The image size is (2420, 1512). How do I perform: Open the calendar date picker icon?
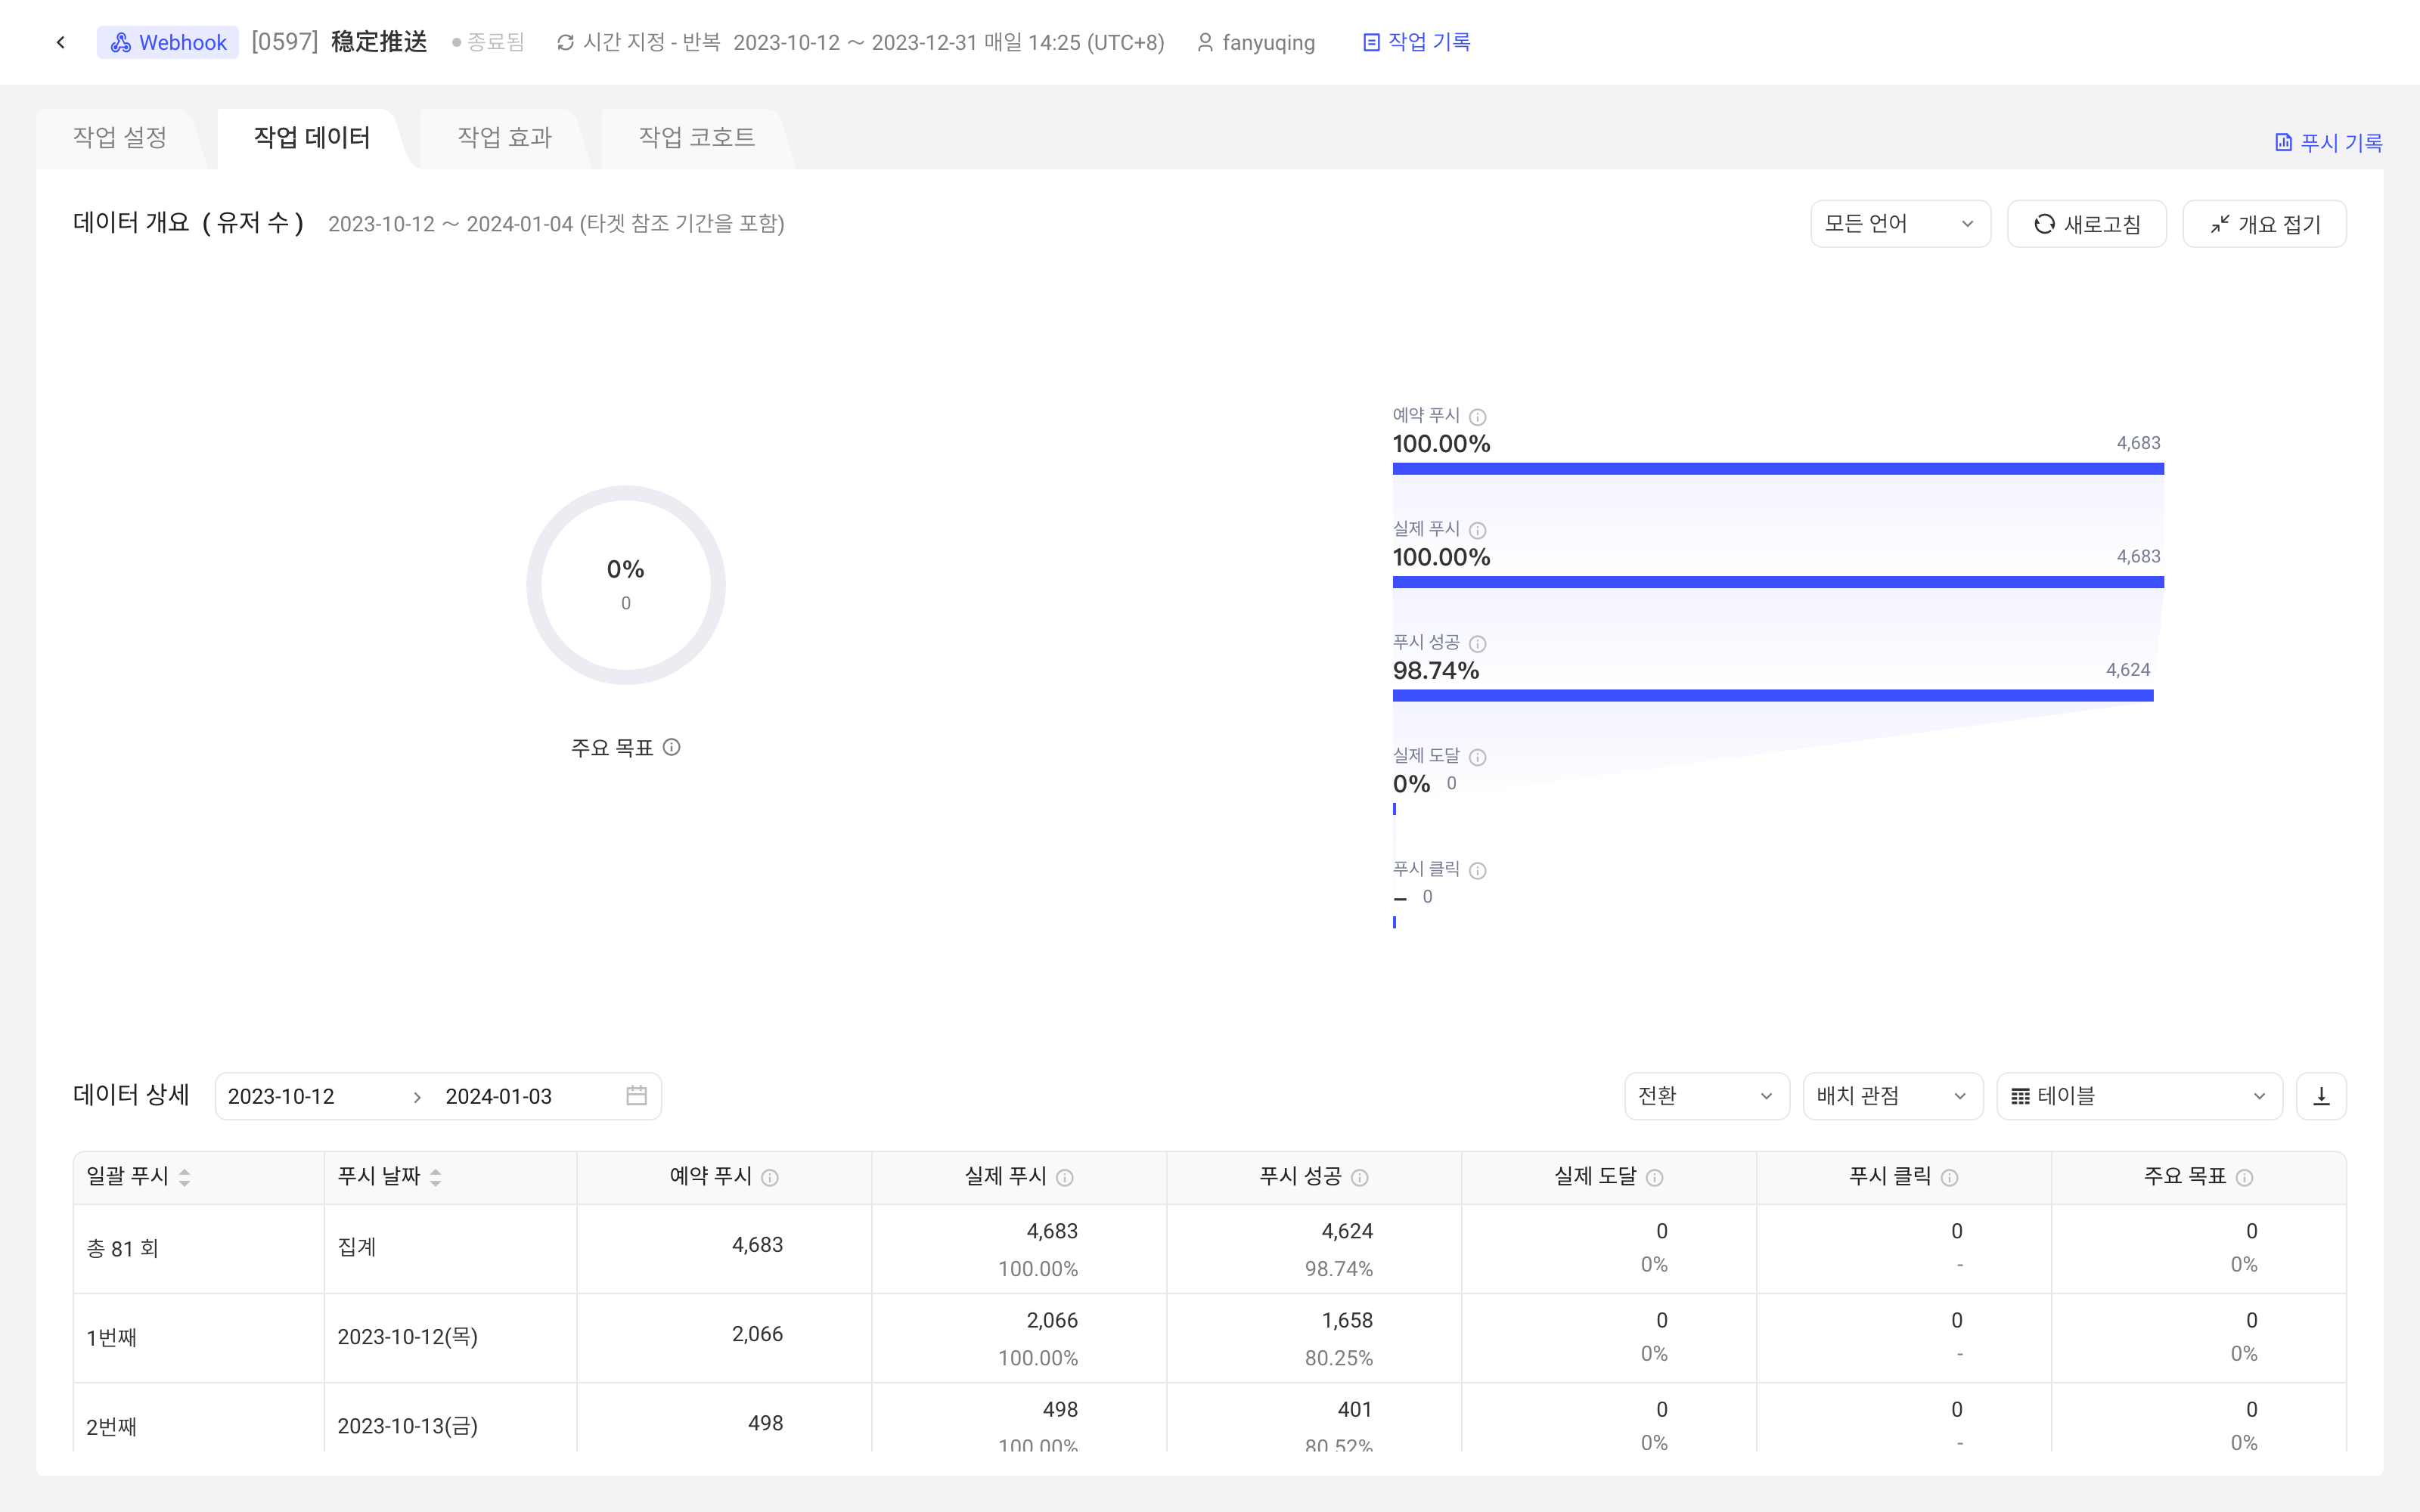click(636, 1096)
